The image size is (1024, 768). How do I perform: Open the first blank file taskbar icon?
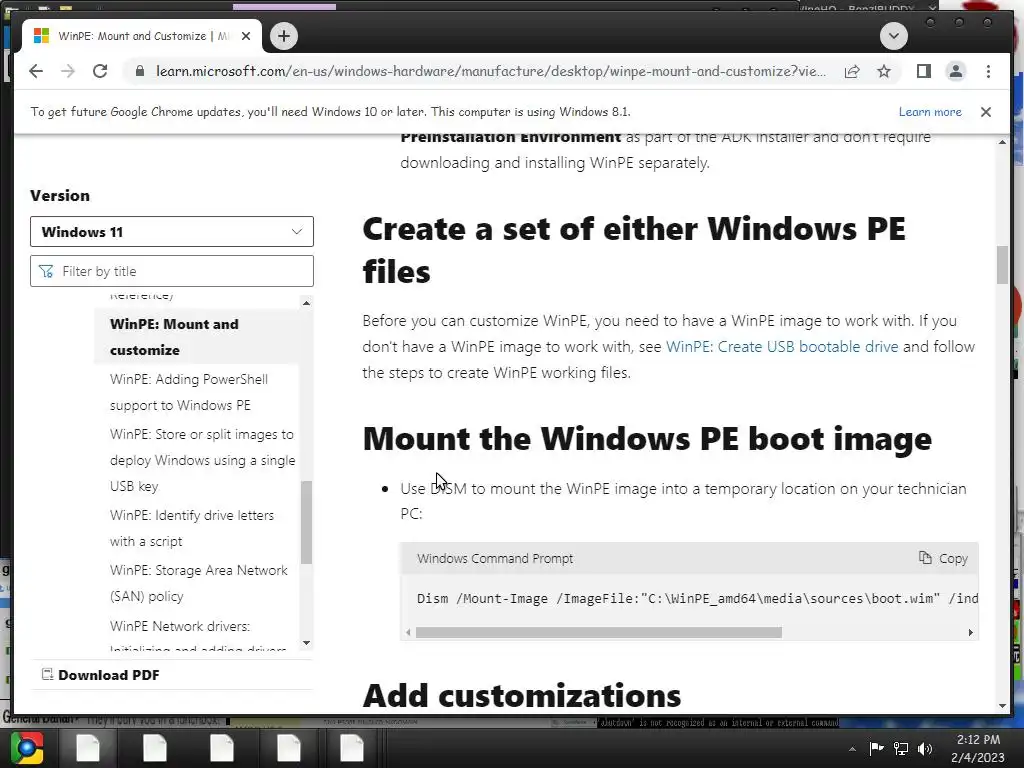(88, 748)
